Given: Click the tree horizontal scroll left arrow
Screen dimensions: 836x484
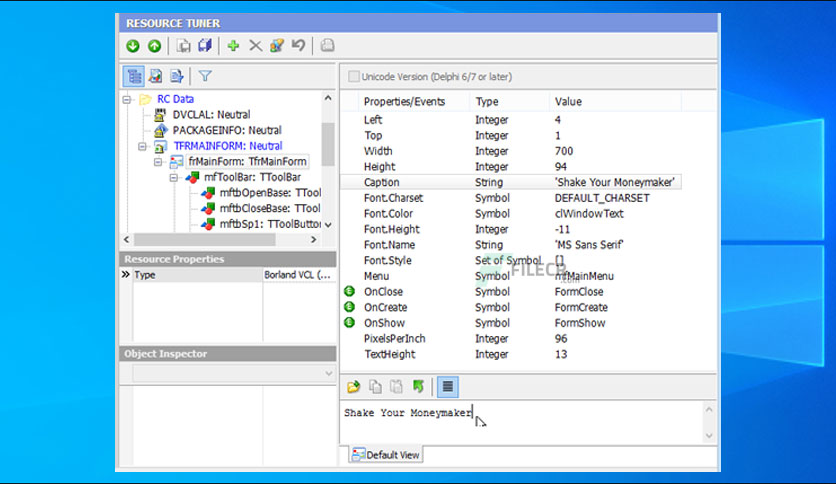Looking at the screenshot, I should pyautogui.click(x=126, y=240).
